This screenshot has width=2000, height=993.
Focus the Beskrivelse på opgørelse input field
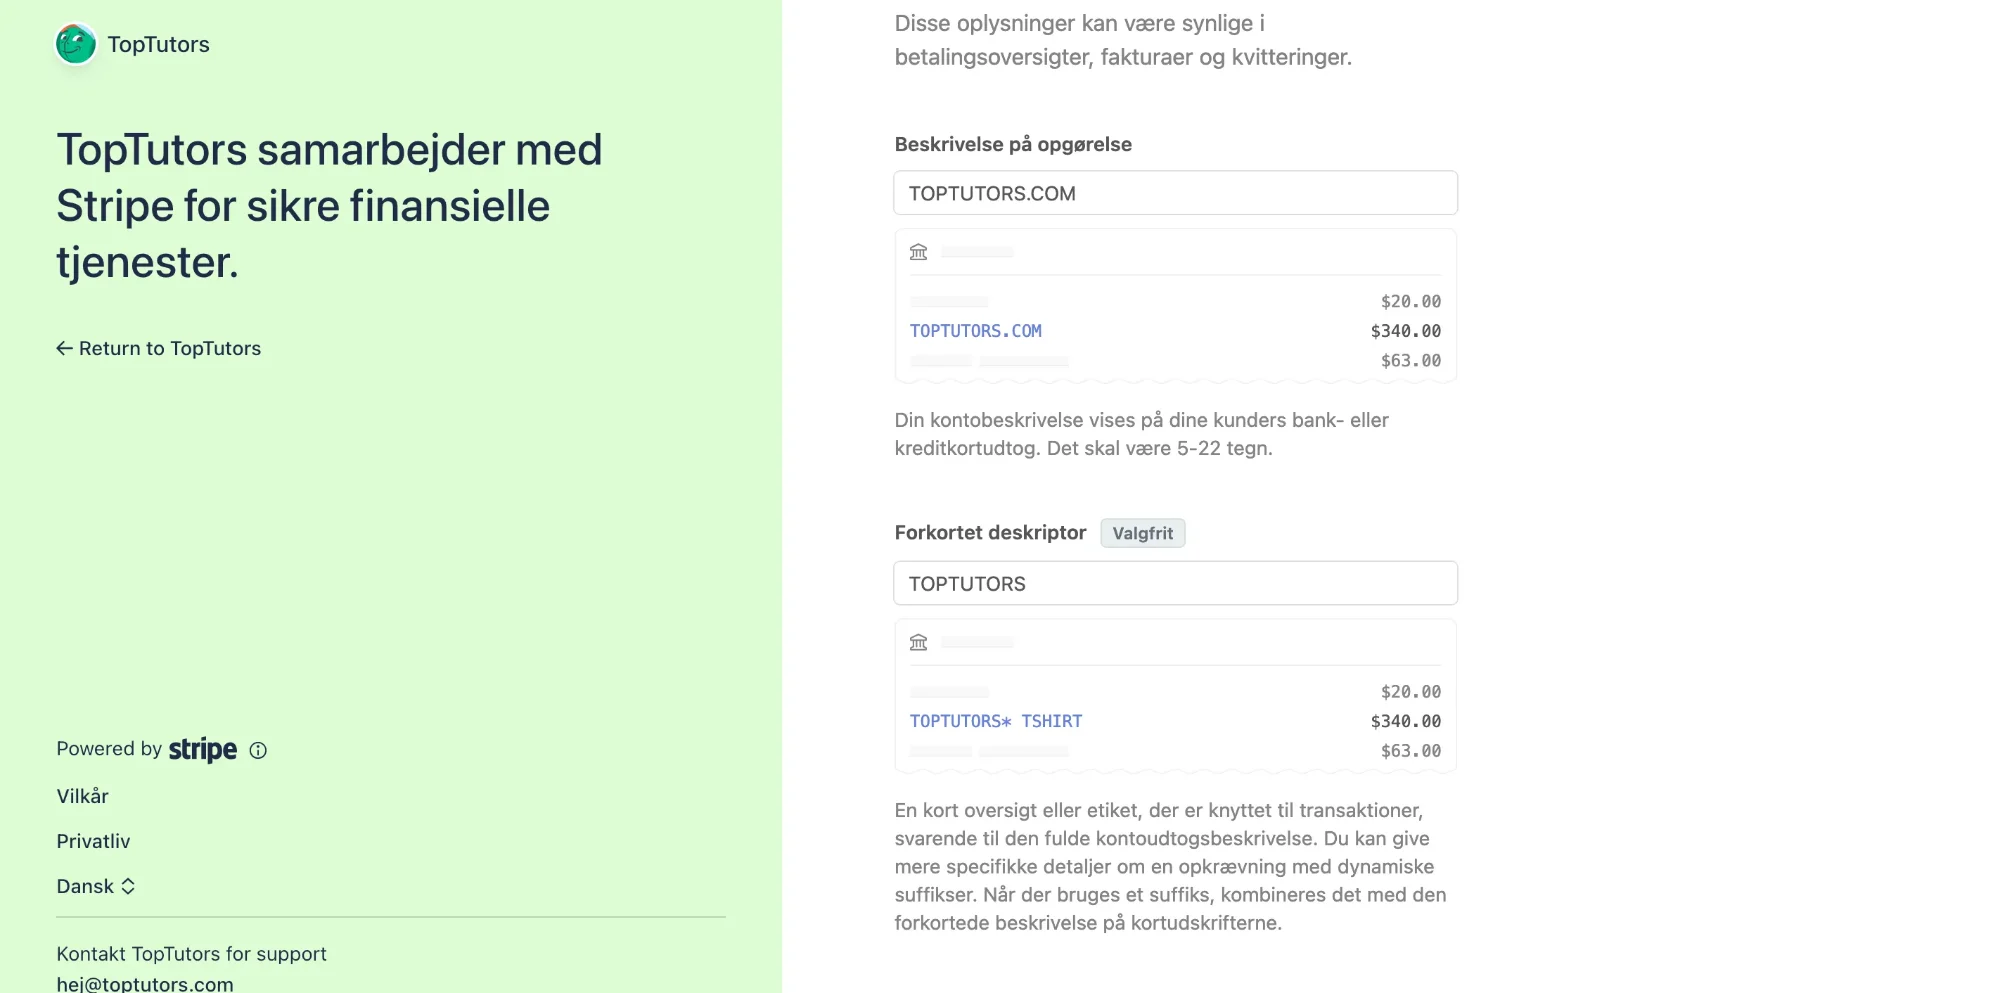(1175, 193)
